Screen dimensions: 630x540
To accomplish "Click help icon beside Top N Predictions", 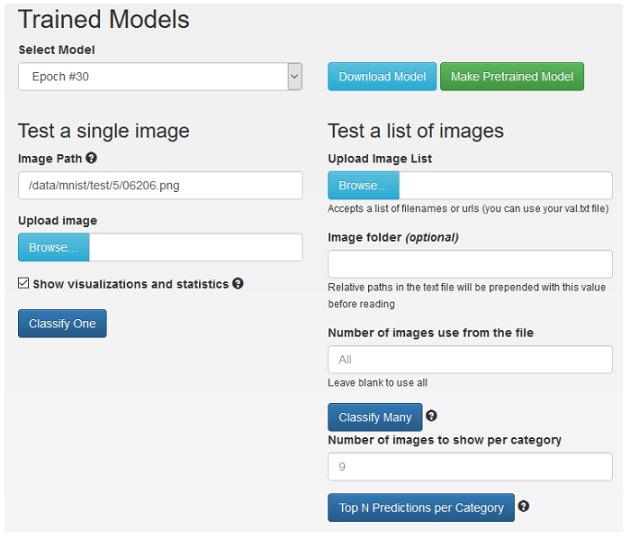I will 524,507.
